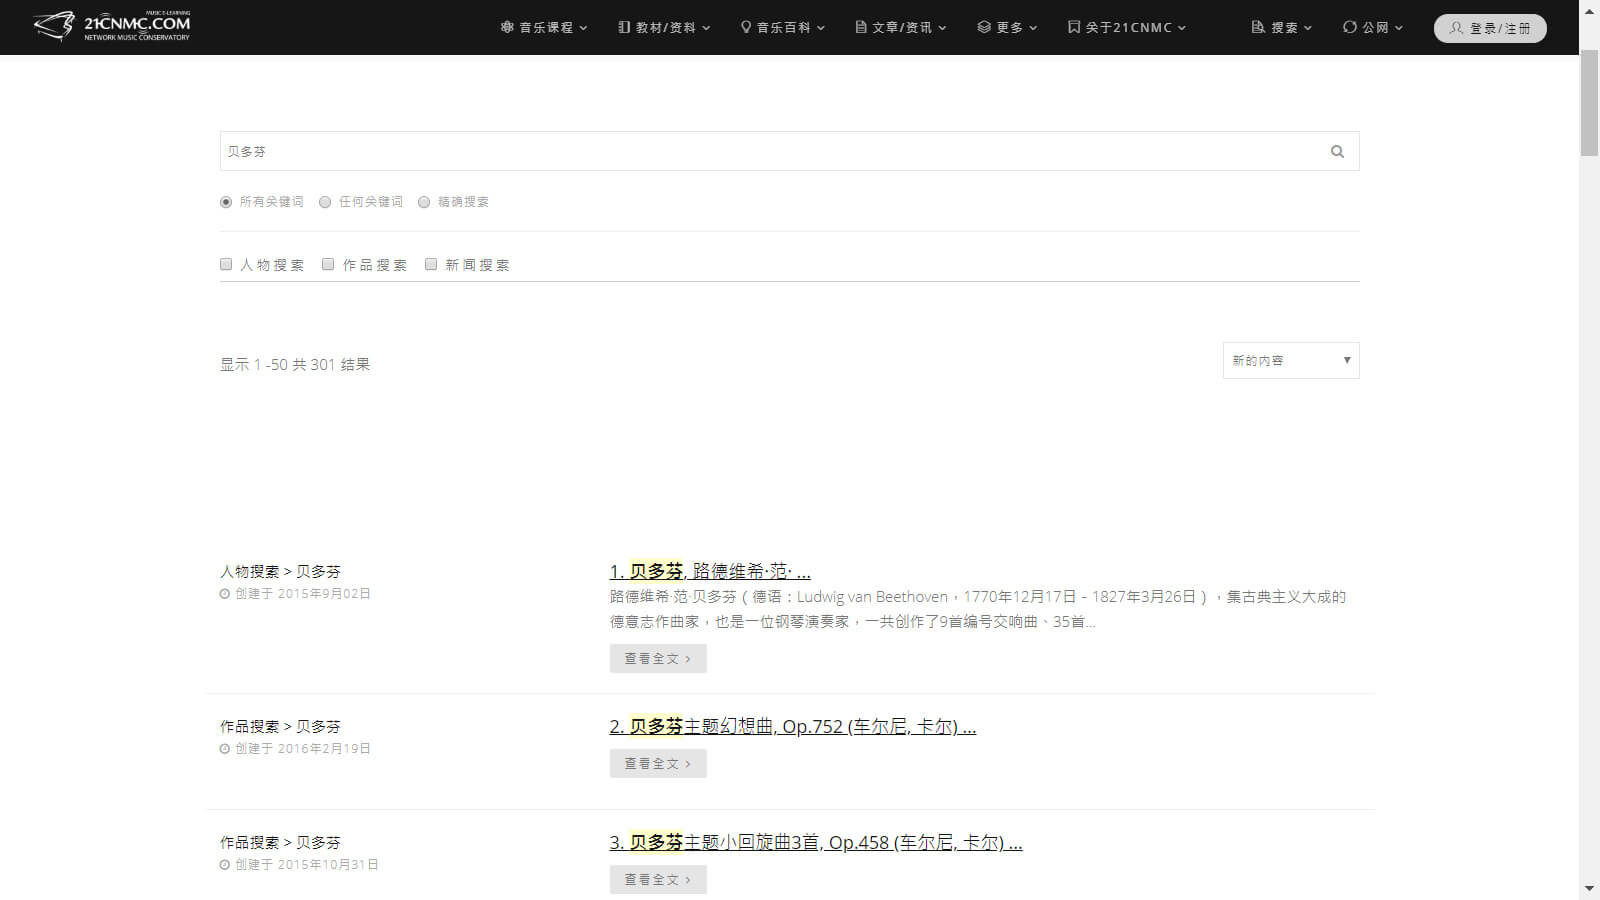The height and width of the screenshot is (900, 1600).
Task: Click clock icon beside 创建于 2016年2月19日
Action: pyautogui.click(x=225, y=749)
